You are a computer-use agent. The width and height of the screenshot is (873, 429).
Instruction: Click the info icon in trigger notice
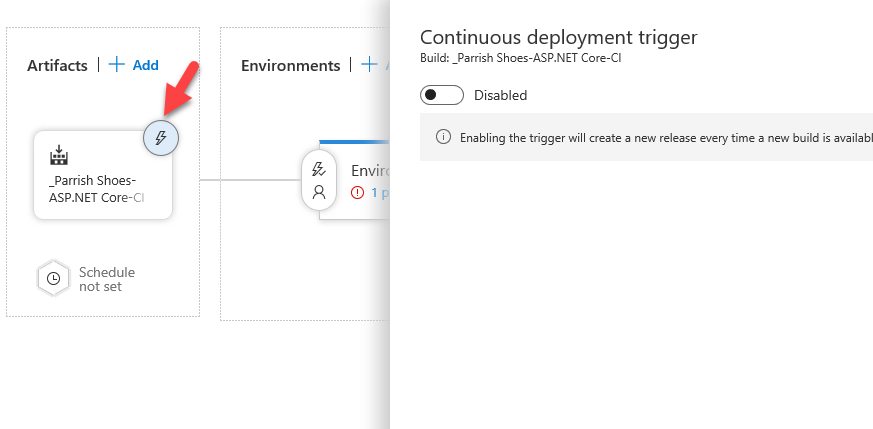coord(443,137)
